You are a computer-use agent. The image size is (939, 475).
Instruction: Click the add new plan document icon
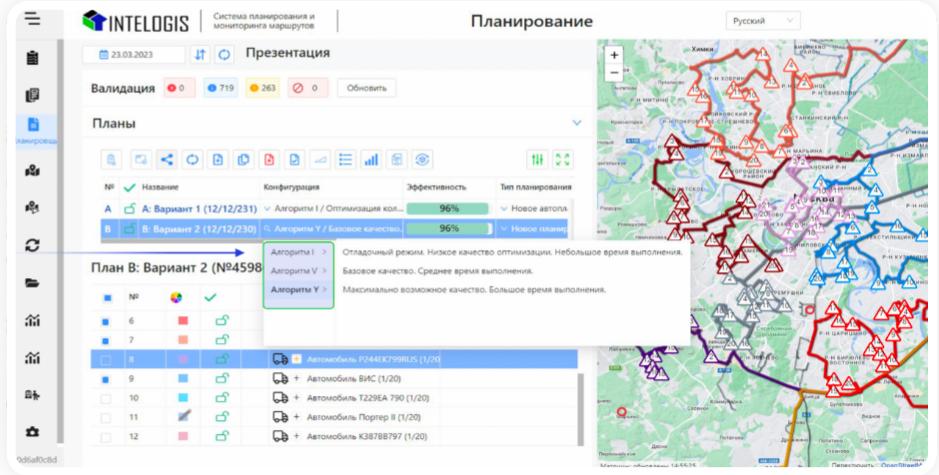click(x=218, y=159)
